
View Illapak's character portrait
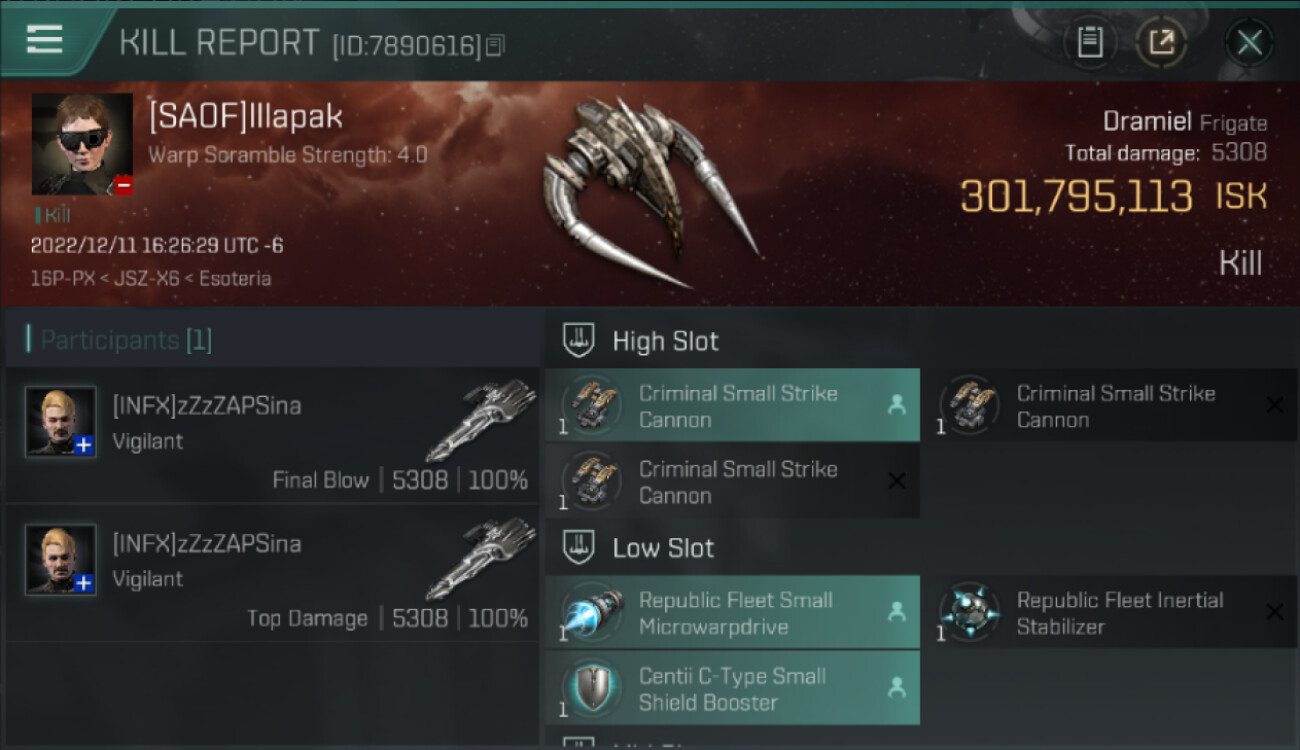(82, 144)
